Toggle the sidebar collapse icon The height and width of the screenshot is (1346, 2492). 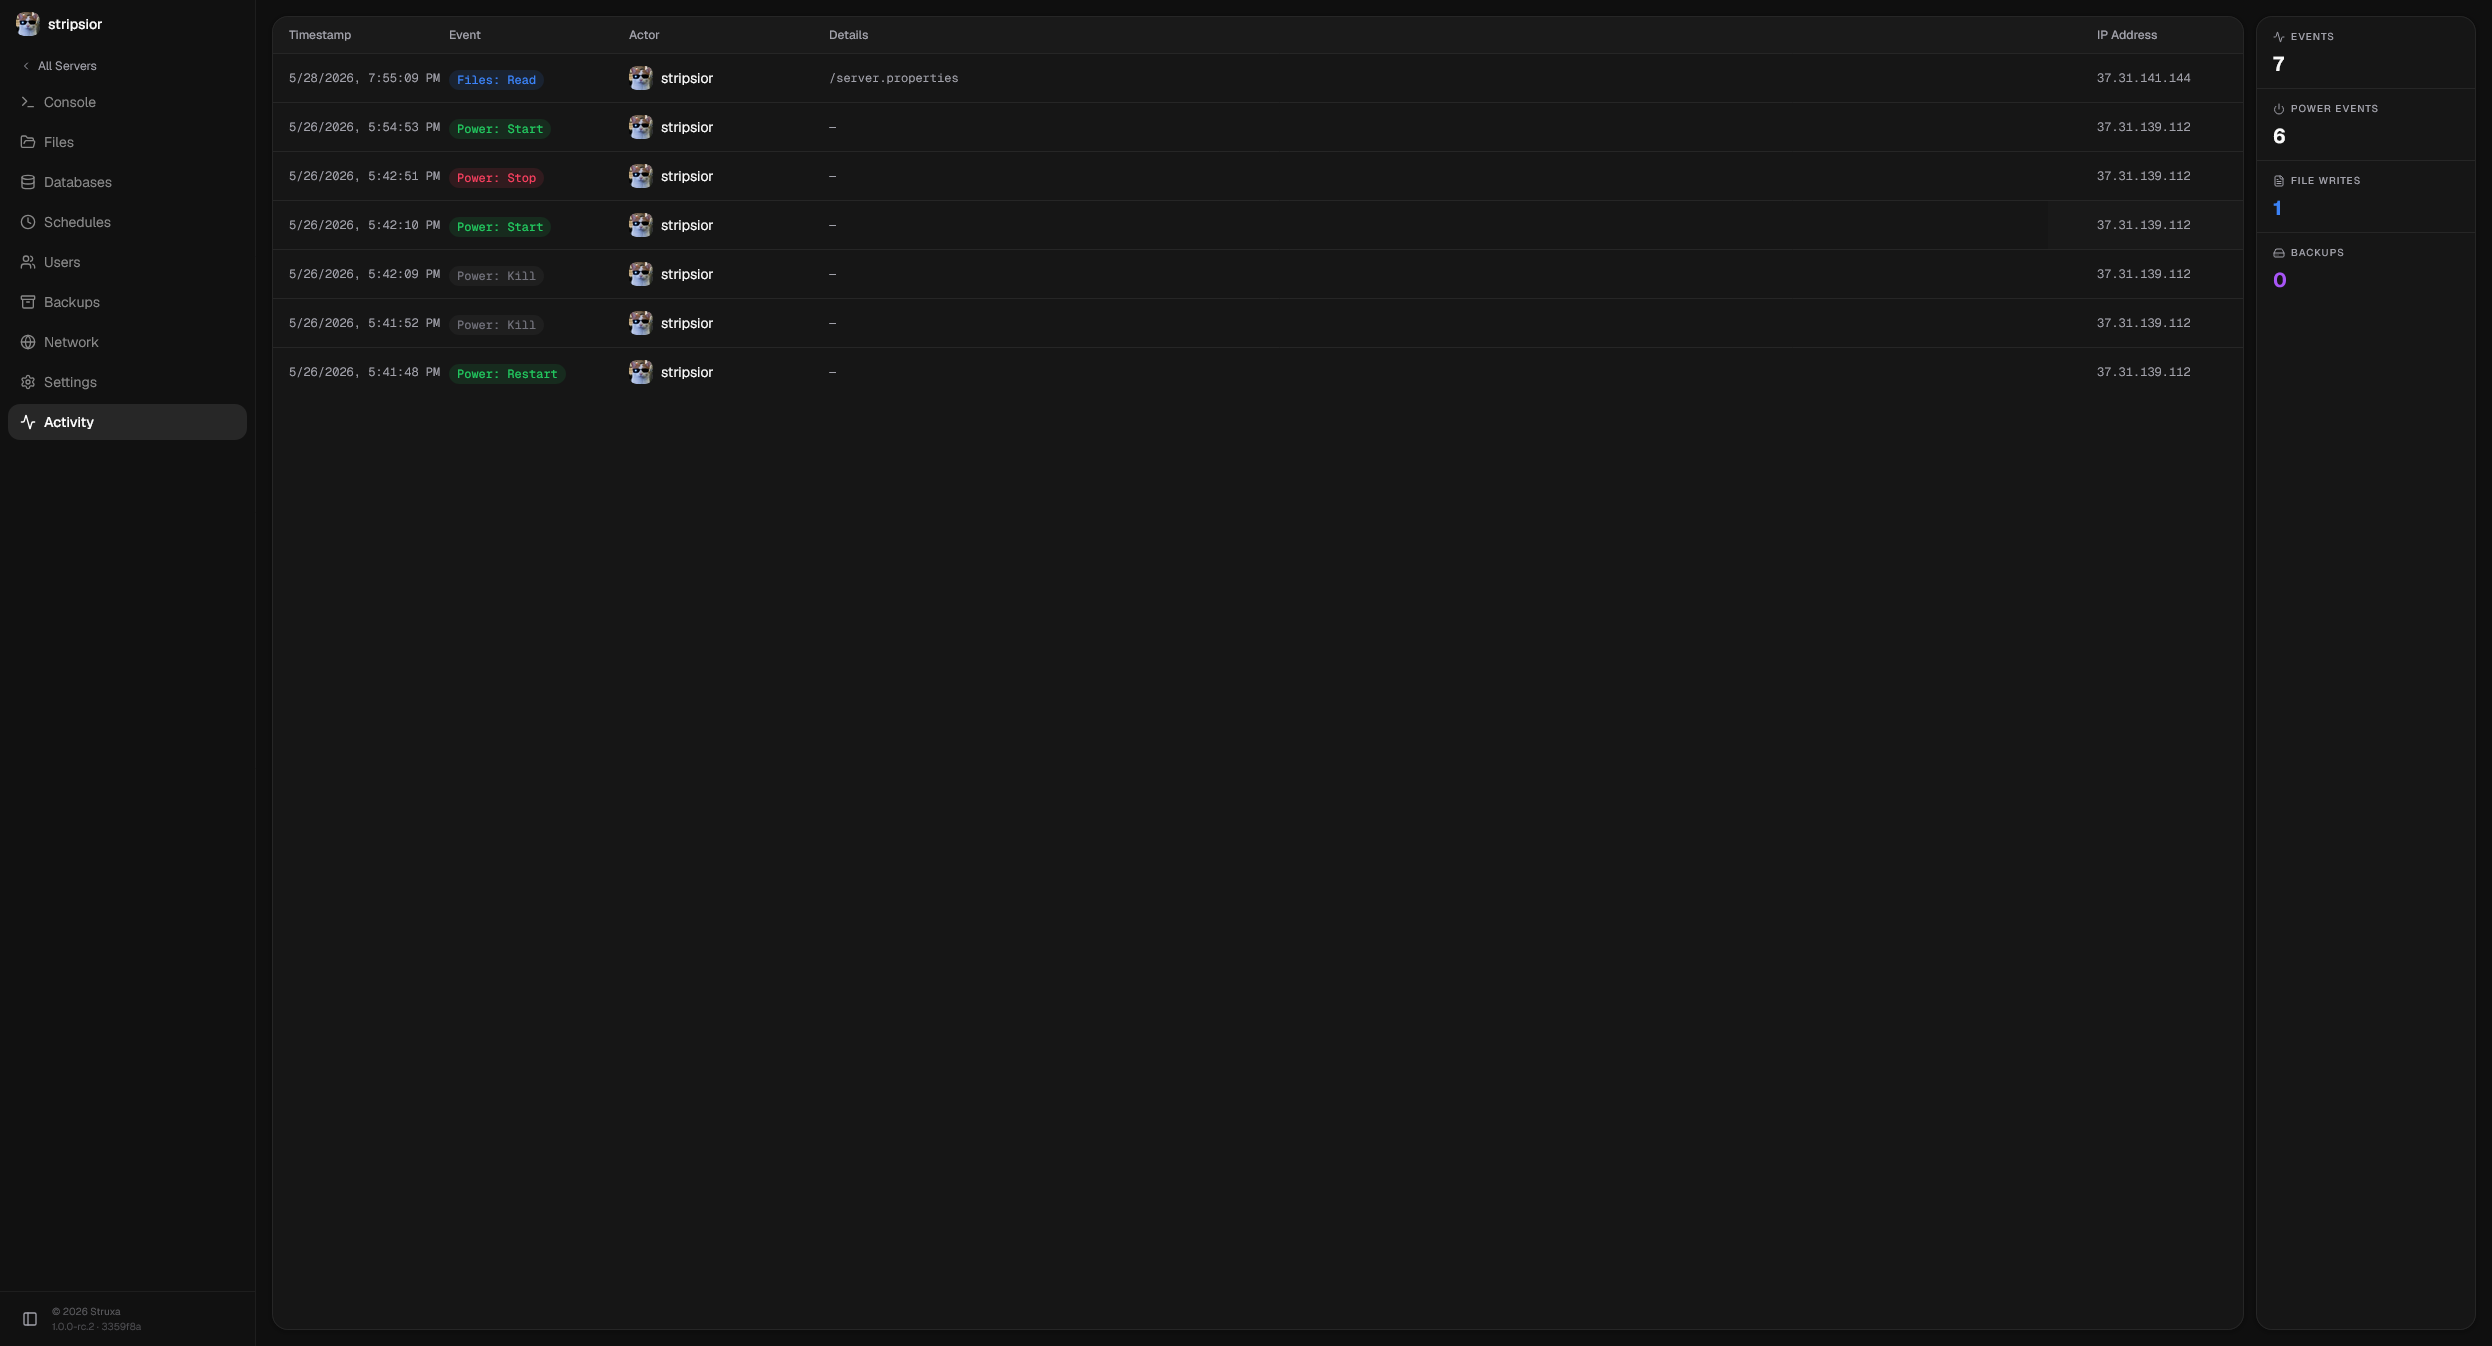pyautogui.click(x=30, y=1319)
